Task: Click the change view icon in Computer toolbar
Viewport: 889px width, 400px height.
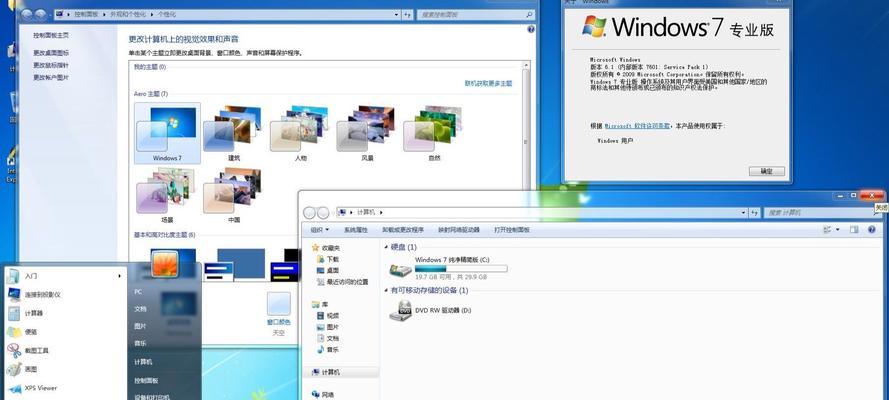Action: [x=827, y=229]
